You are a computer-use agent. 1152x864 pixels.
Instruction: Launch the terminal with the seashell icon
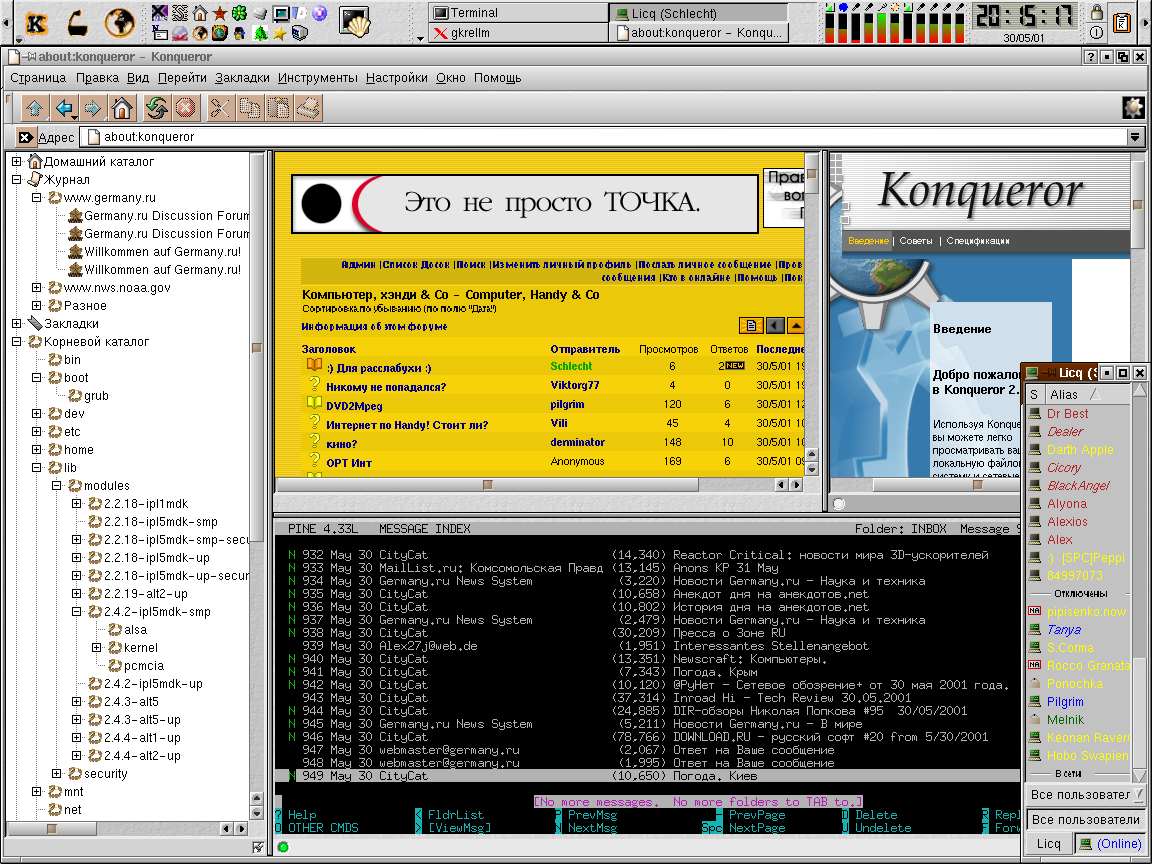click(354, 23)
